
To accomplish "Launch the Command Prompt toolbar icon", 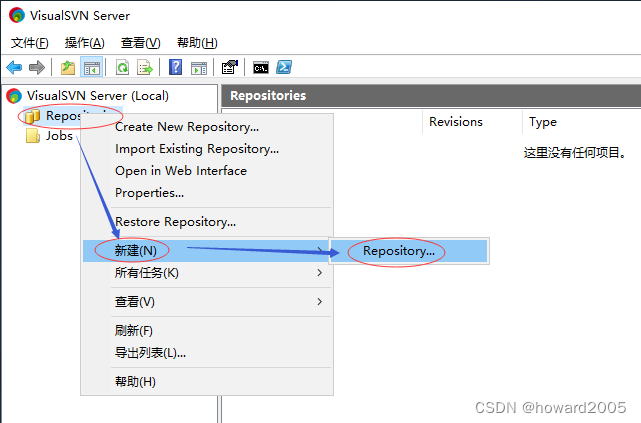I will pos(261,67).
